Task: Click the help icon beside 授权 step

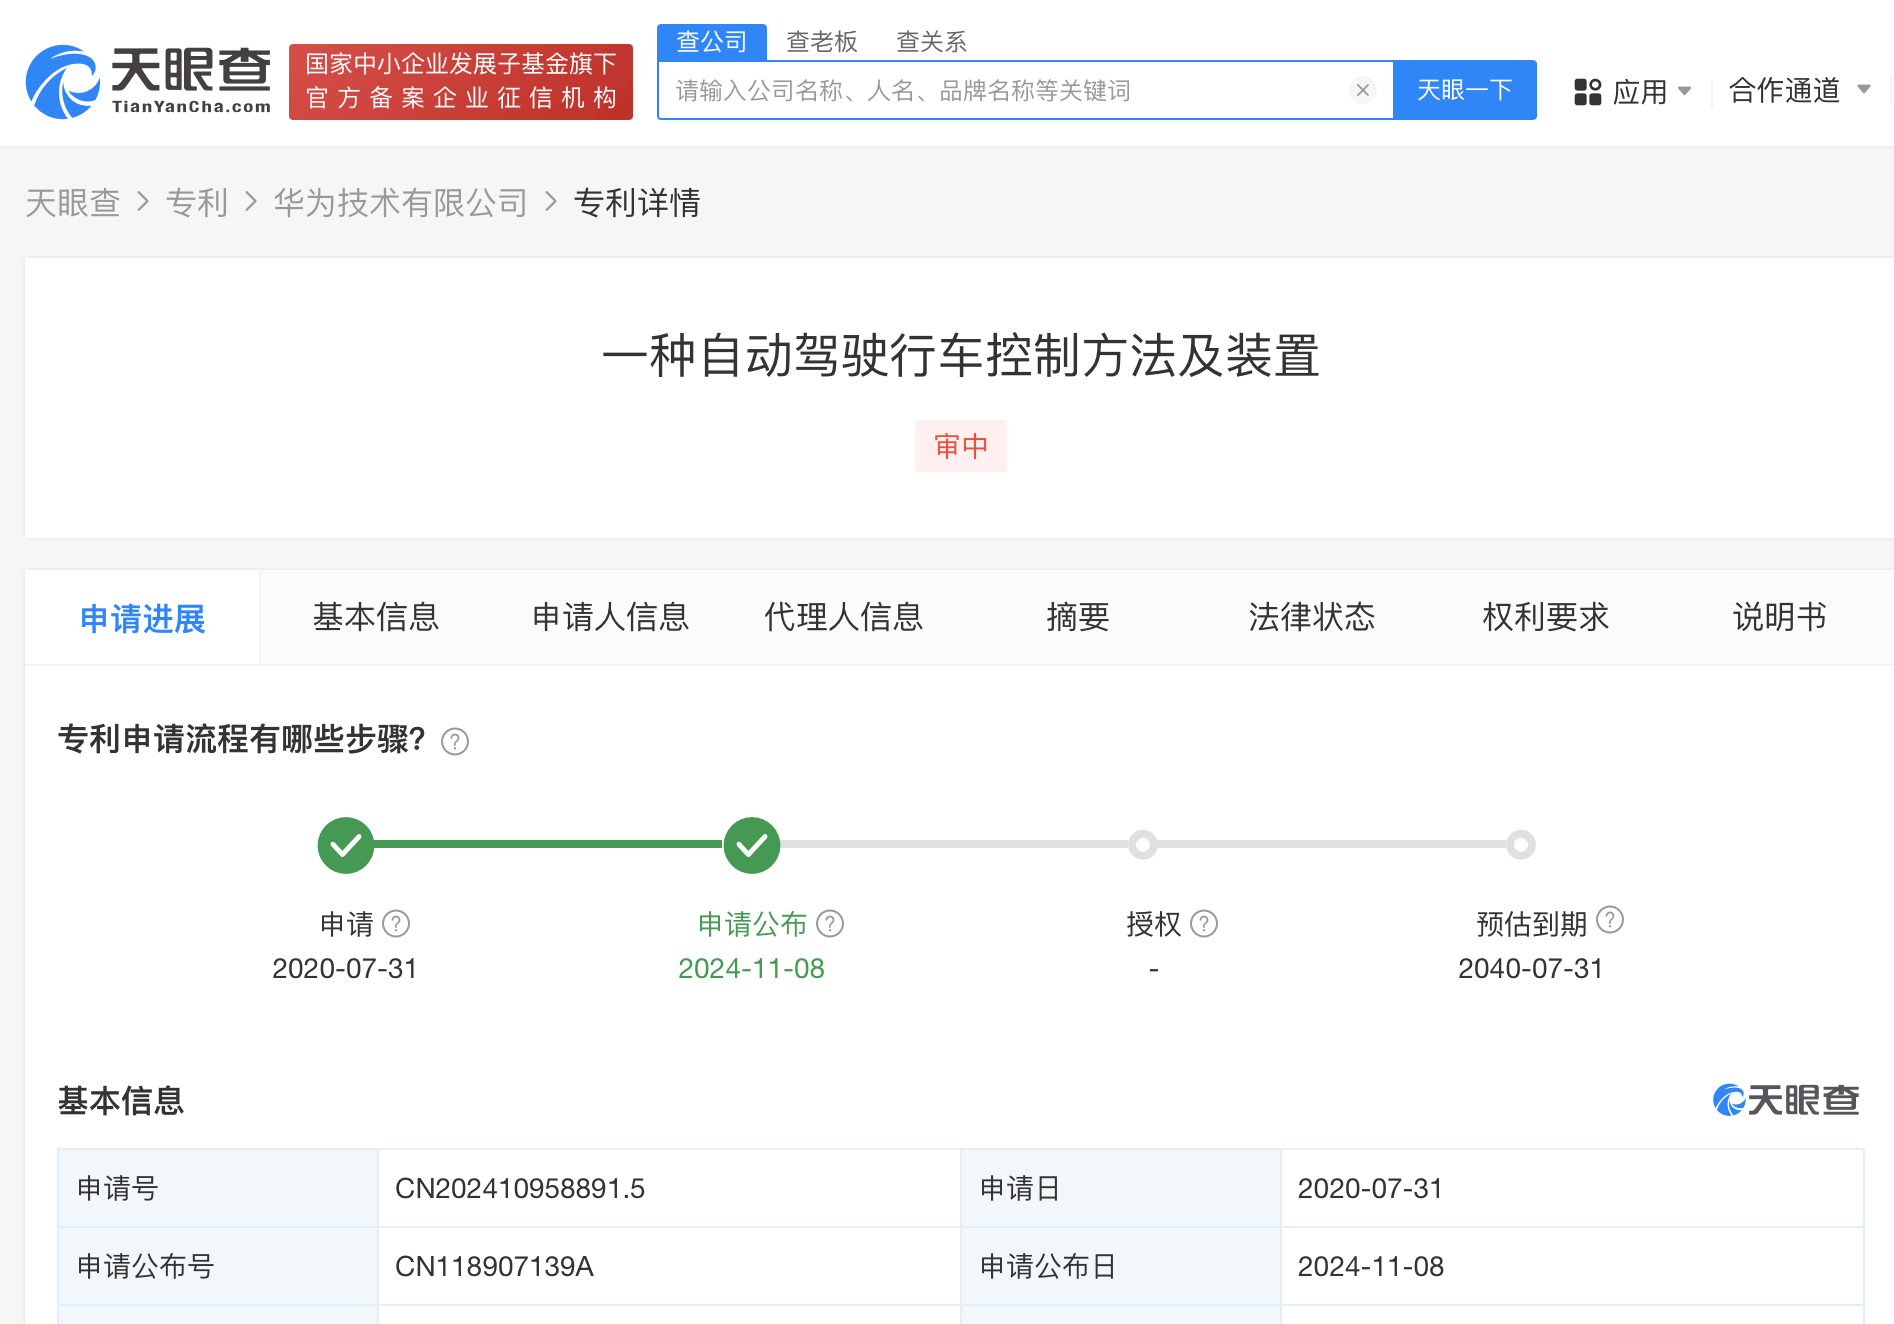Action: tap(1204, 923)
